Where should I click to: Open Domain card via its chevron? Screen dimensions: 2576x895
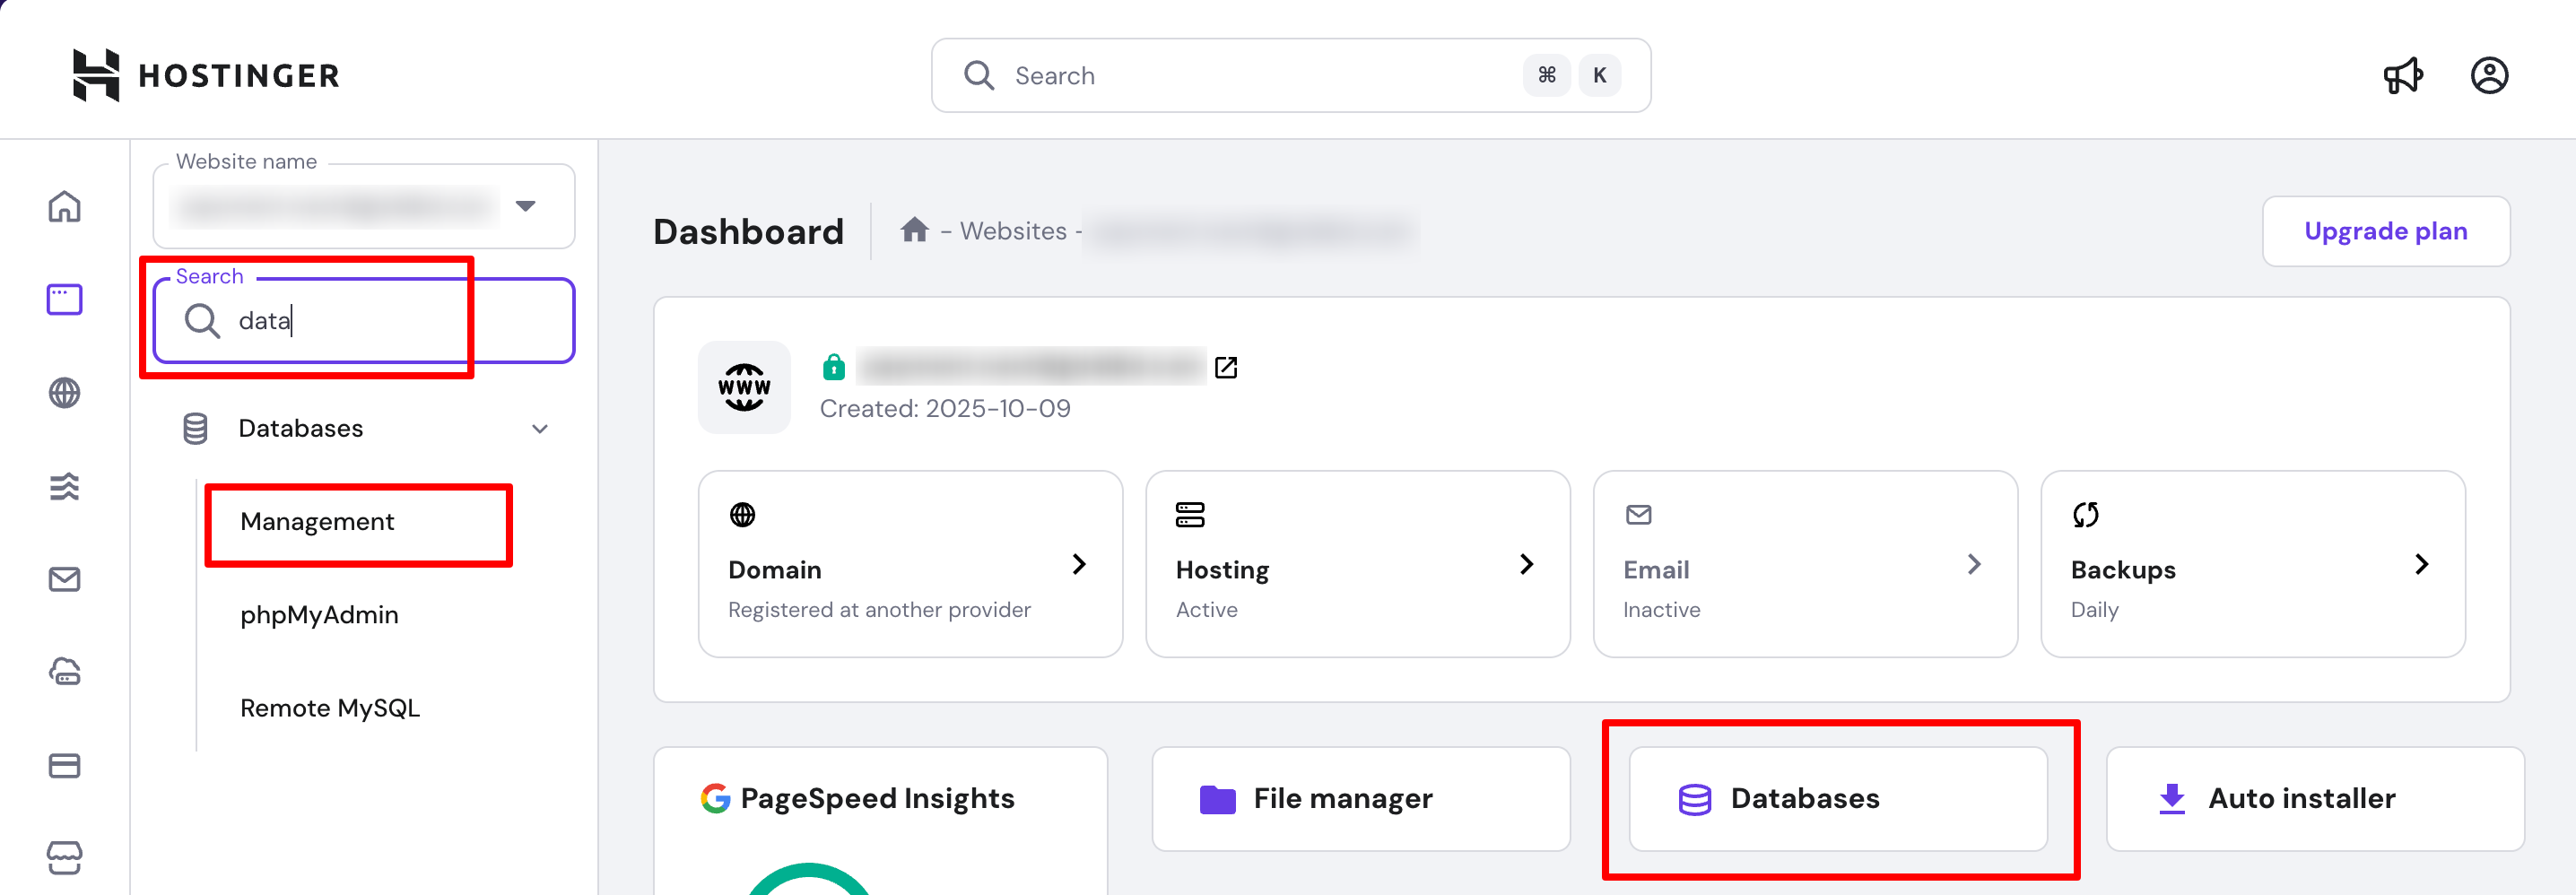(1079, 564)
